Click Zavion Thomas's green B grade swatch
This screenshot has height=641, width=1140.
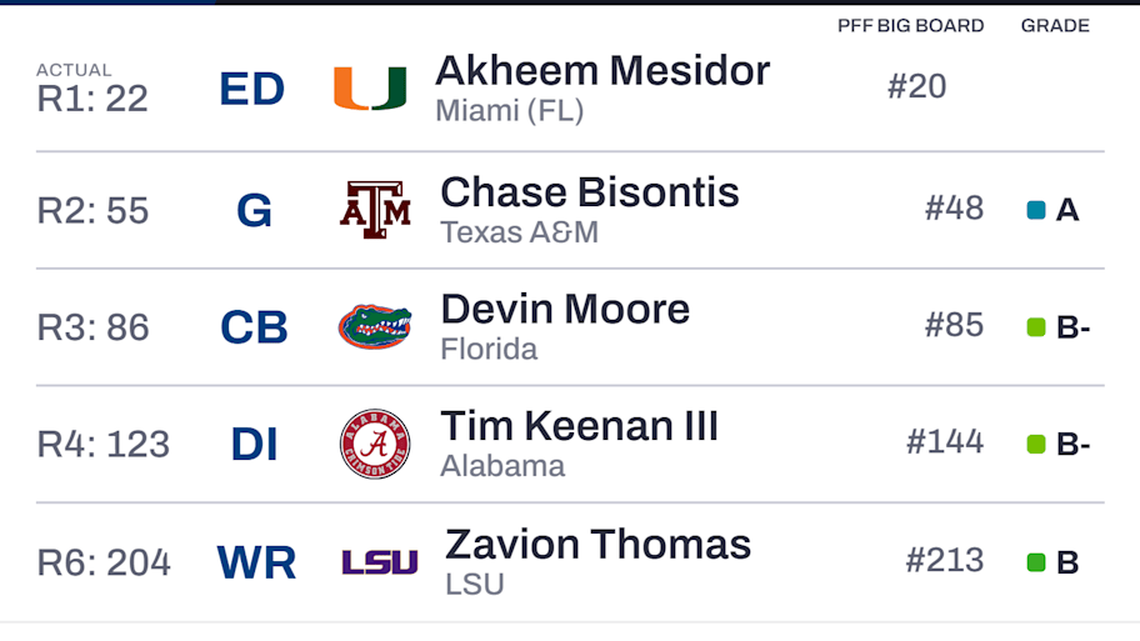(x=1036, y=562)
